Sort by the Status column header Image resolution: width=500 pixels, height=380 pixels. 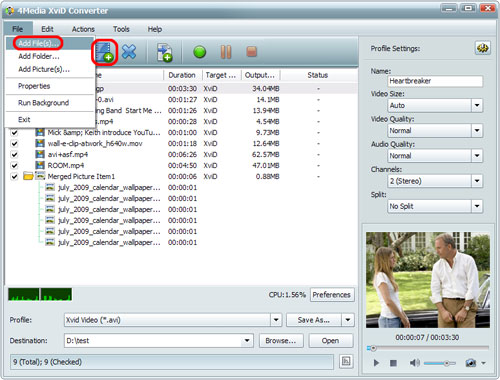[x=318, y=75]
